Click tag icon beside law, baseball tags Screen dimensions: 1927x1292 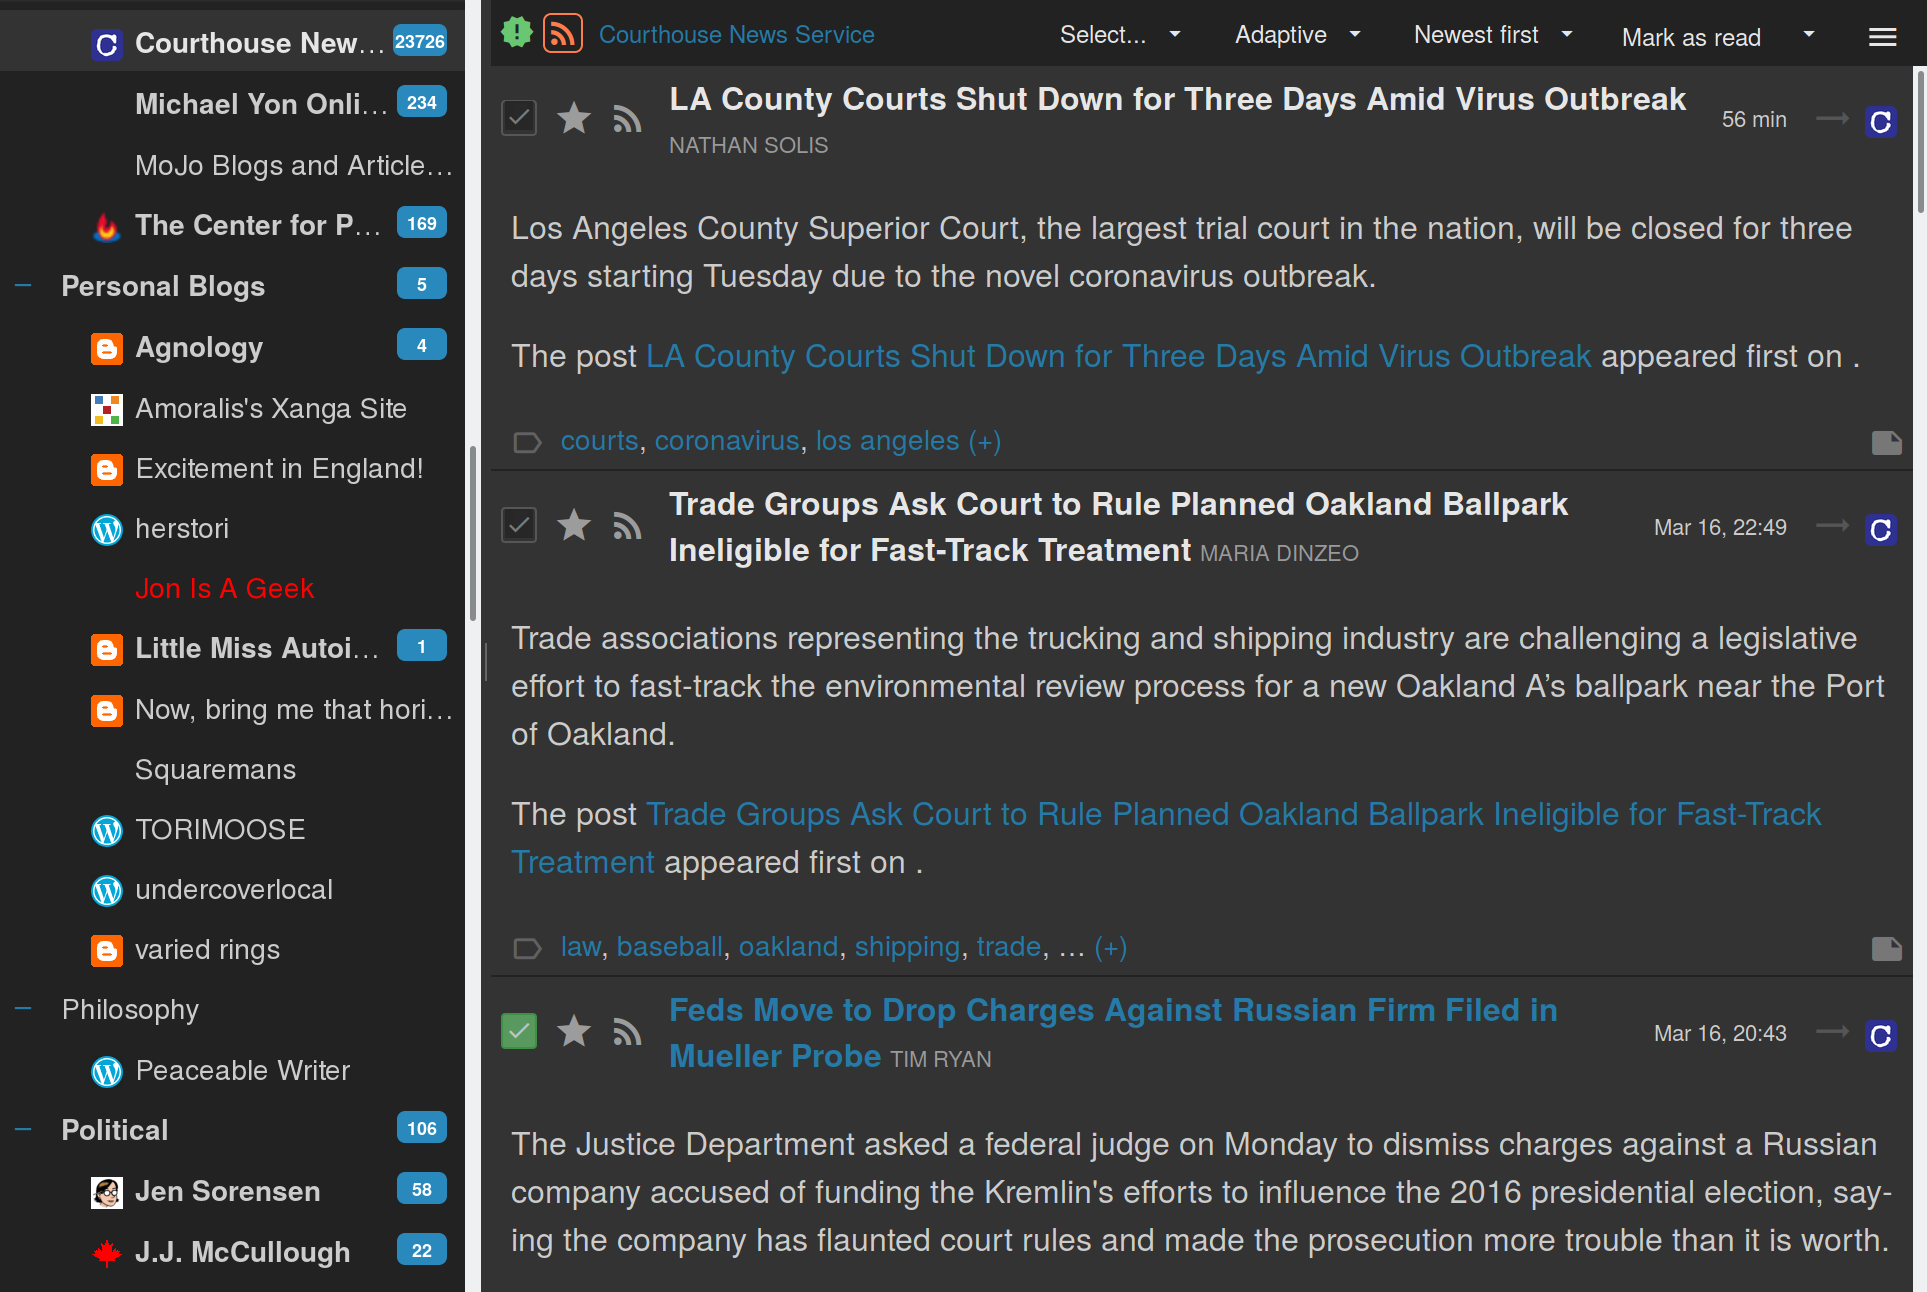tap(527, 948)
